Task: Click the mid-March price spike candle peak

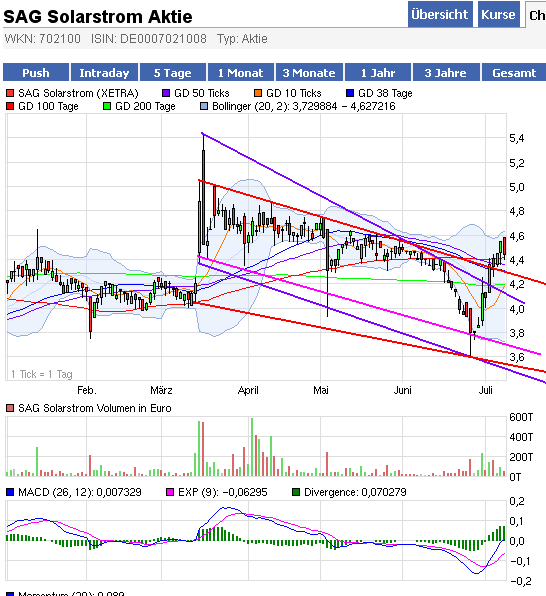Action: (x=203, y=135)
